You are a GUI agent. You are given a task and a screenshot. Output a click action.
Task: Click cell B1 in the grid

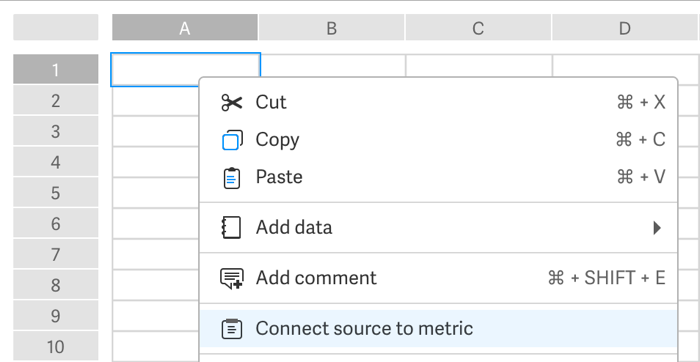(x=333, y=66)
